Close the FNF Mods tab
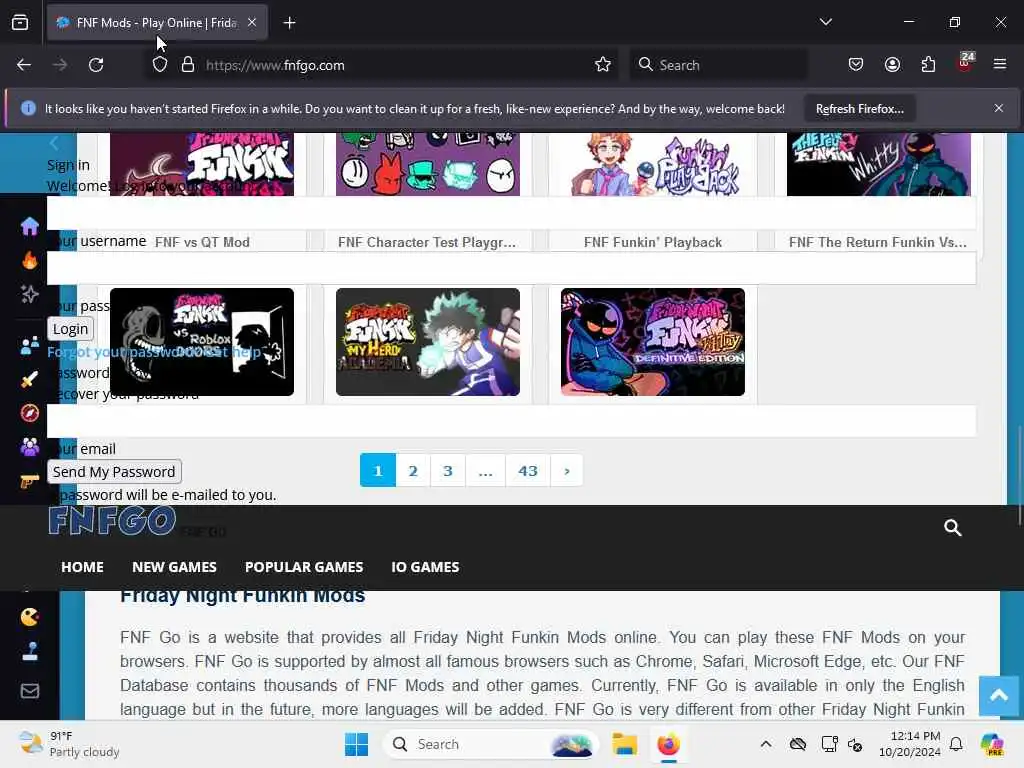 click(252, 22)
